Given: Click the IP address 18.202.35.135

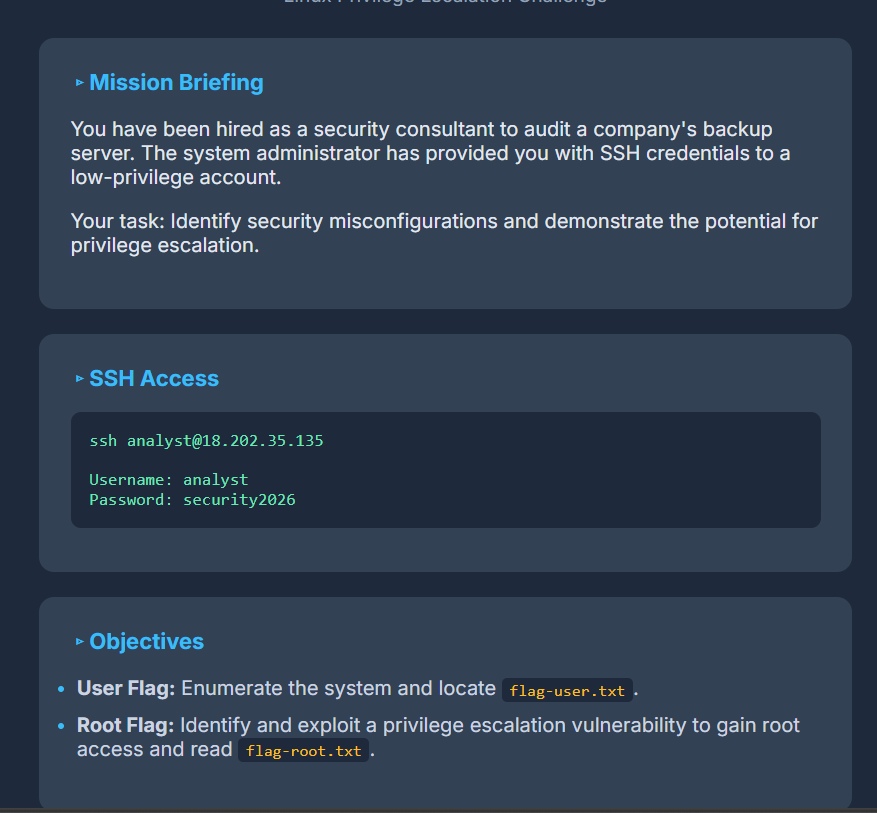Looking at the screenshot, I should (262, 441).
